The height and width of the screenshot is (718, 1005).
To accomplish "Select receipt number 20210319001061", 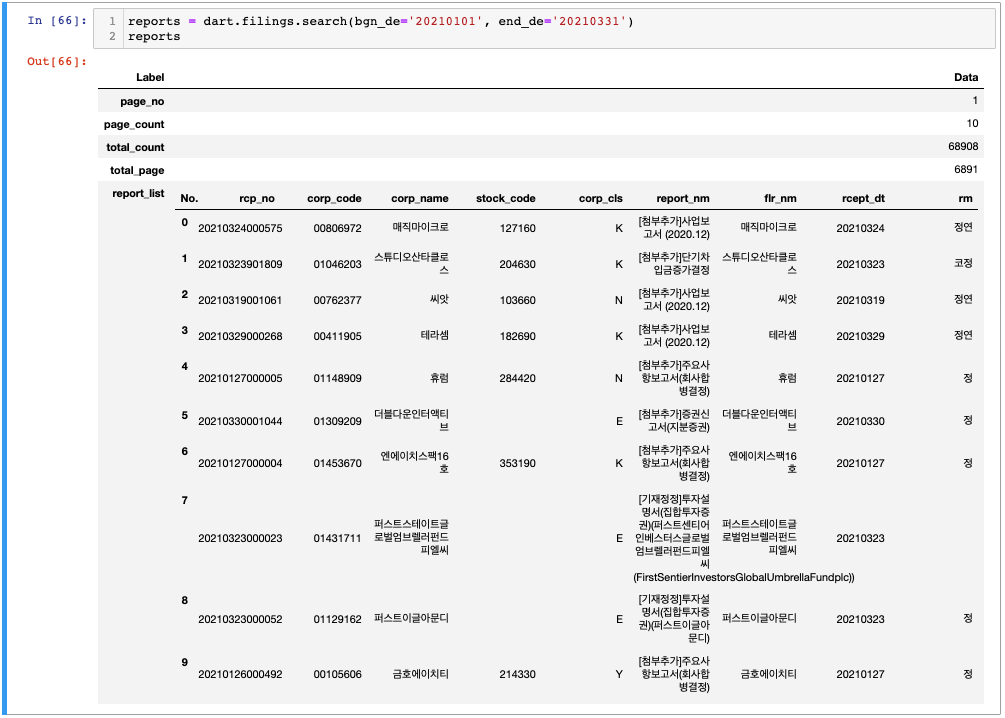I will point(240,300).
